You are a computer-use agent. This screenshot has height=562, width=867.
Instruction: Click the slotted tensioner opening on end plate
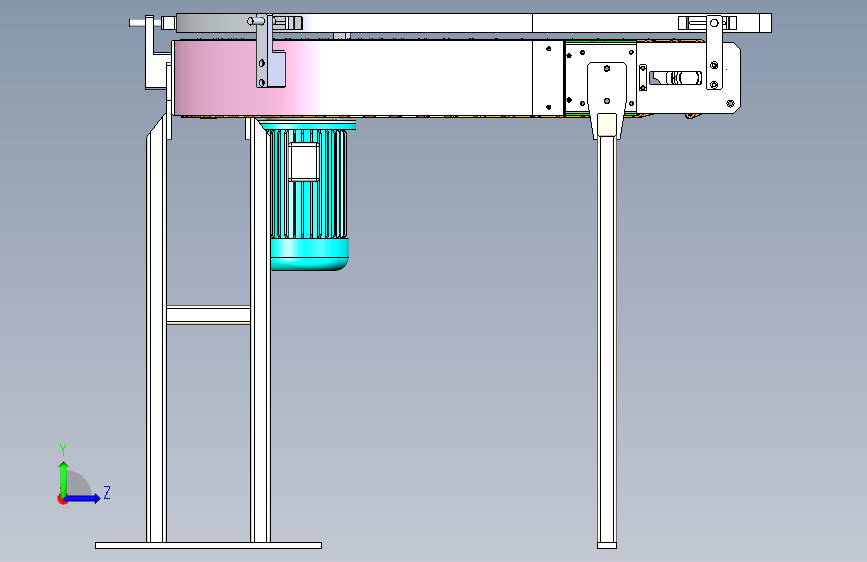point(676,78)
